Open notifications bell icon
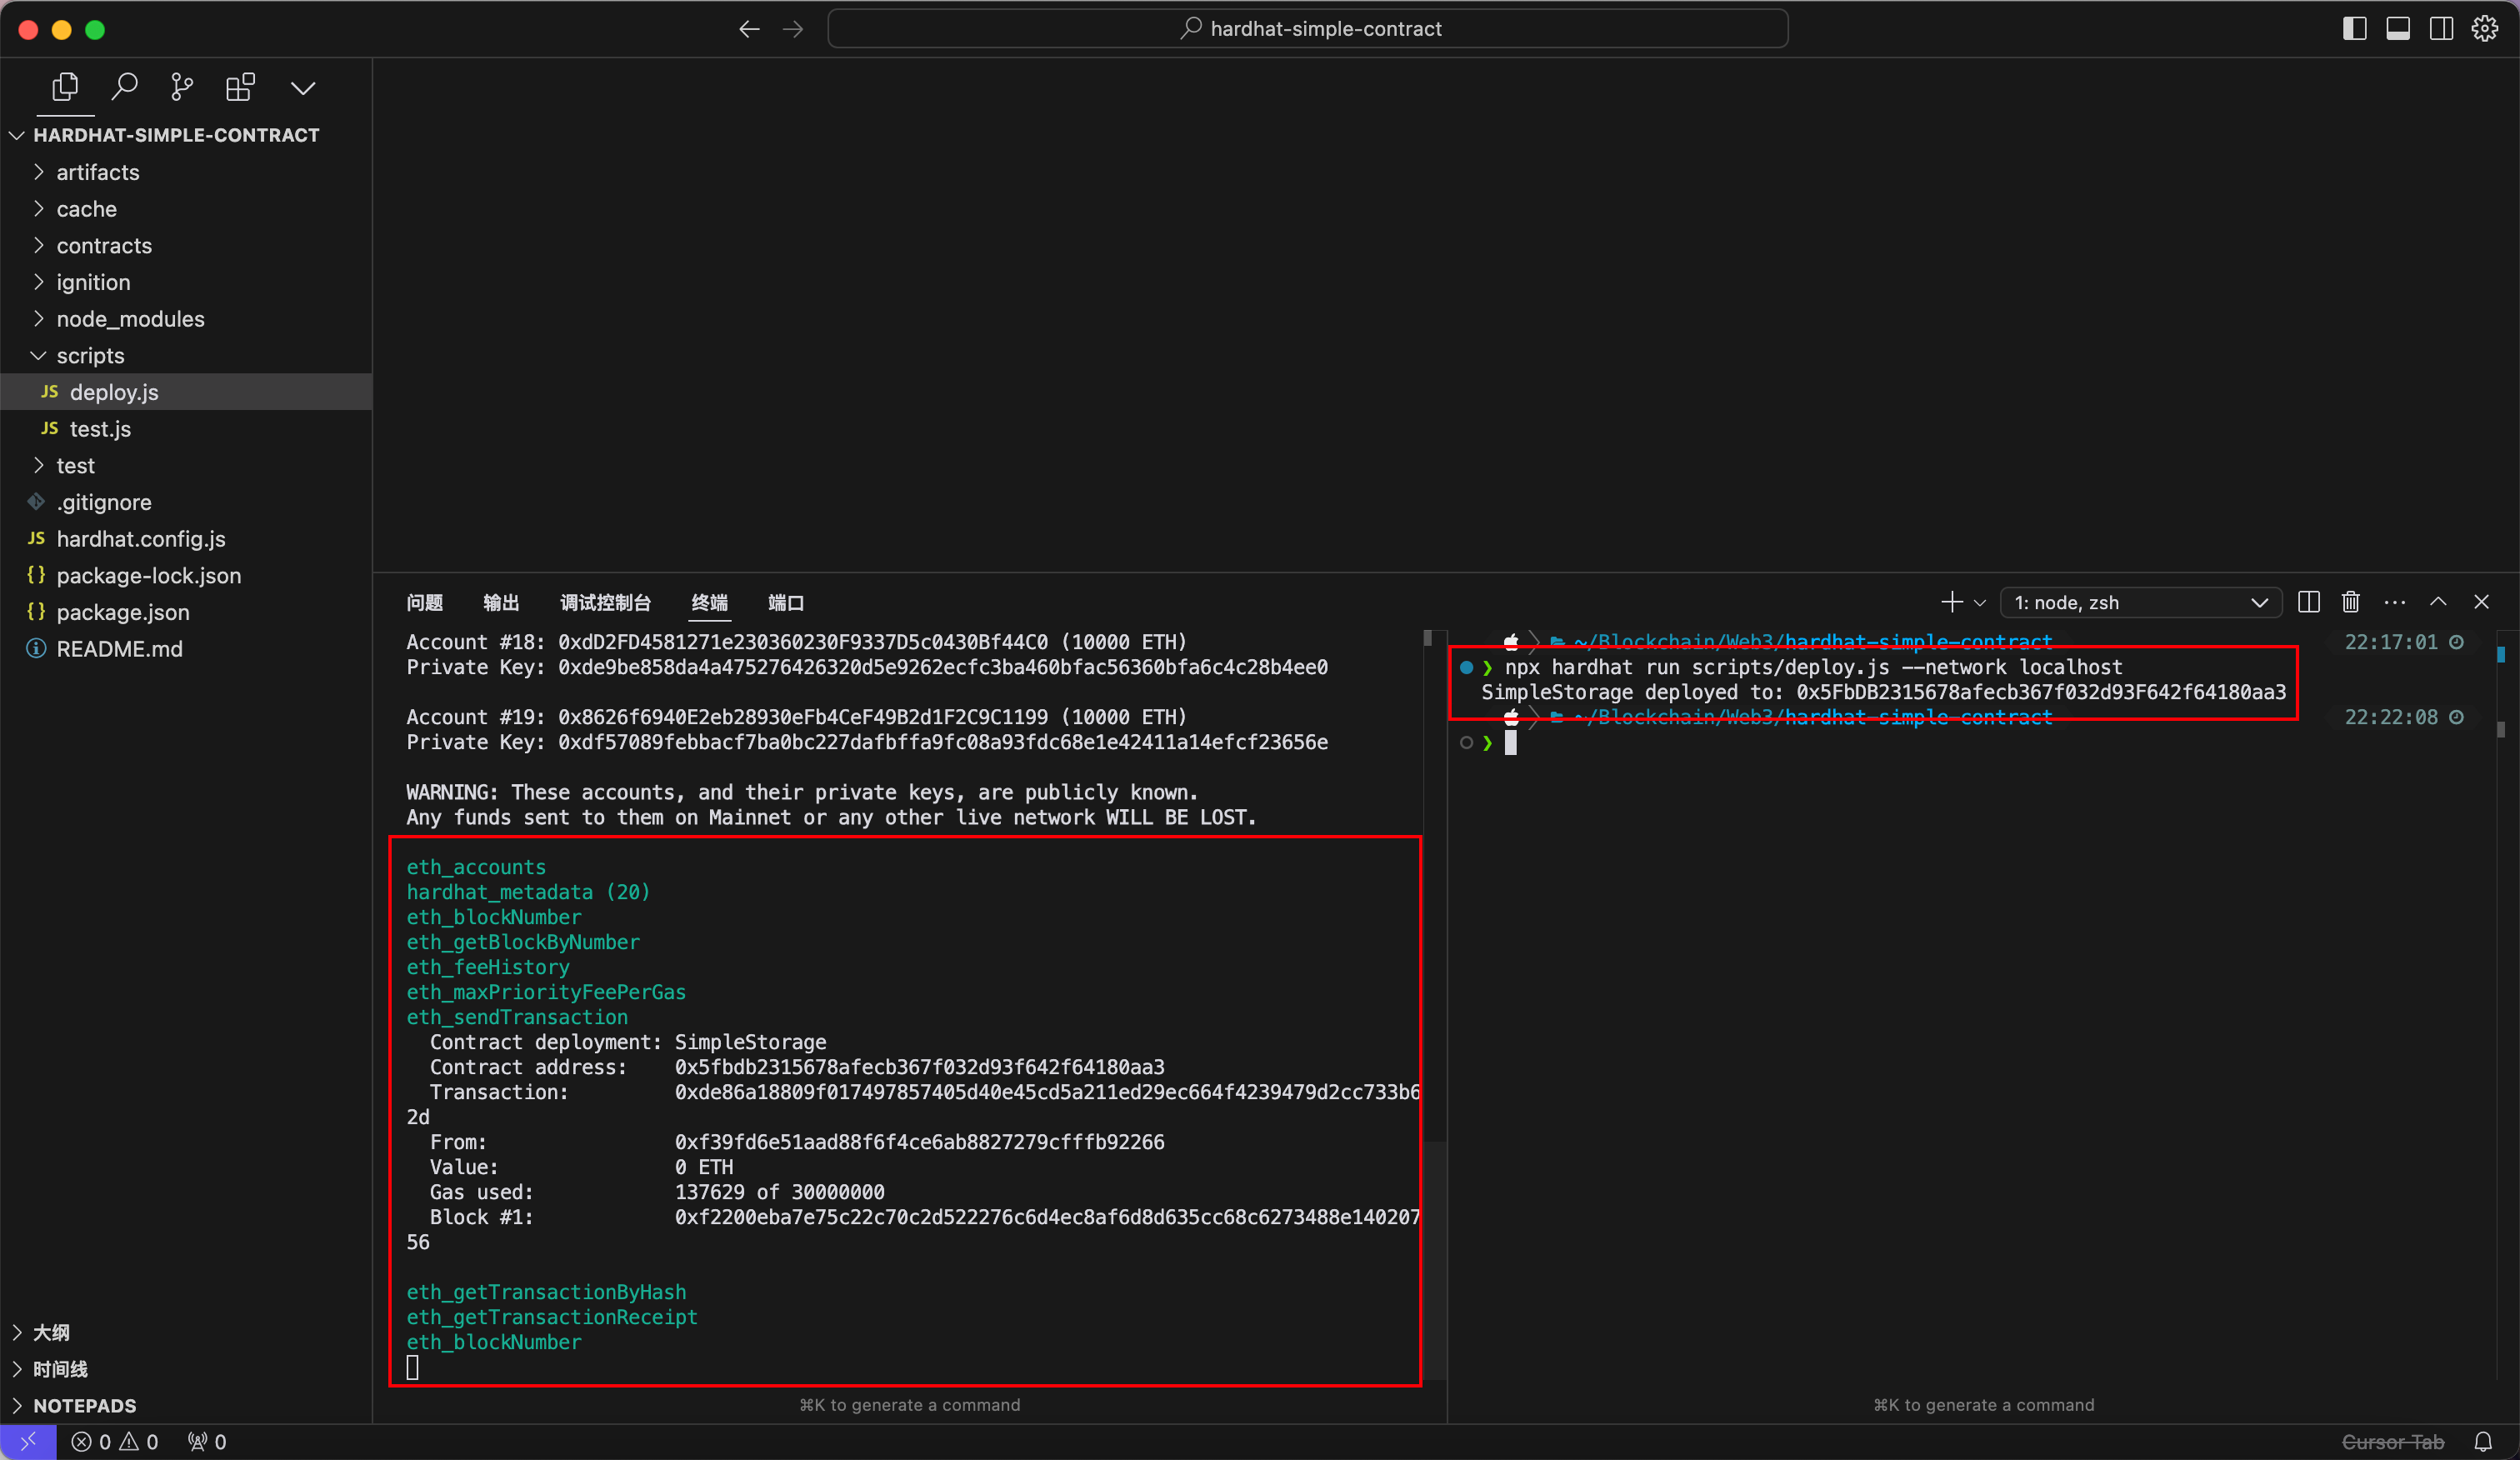Screen dimensions: 2520x1460 [x=2483, y=1441]
